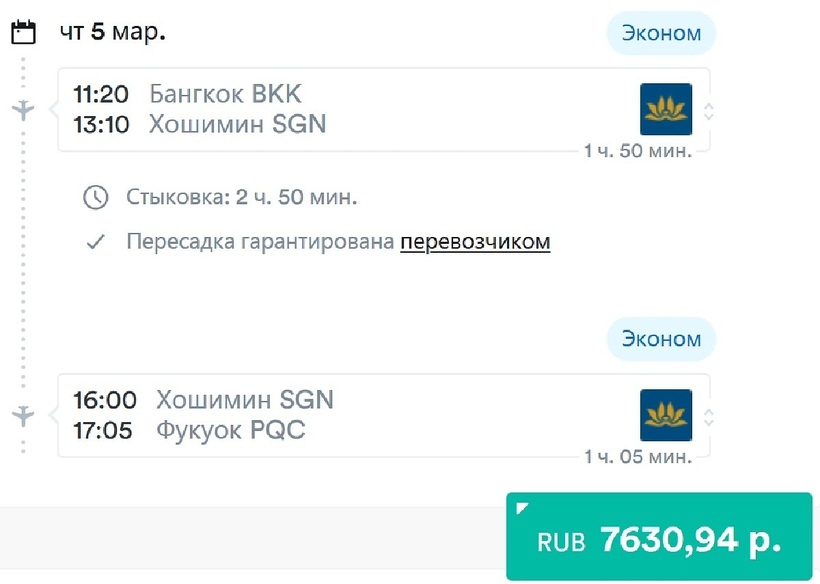Click the plane icon for the Bangkok departure
The height and width of the screenshot is (584, 820).
tap(23, 110)
